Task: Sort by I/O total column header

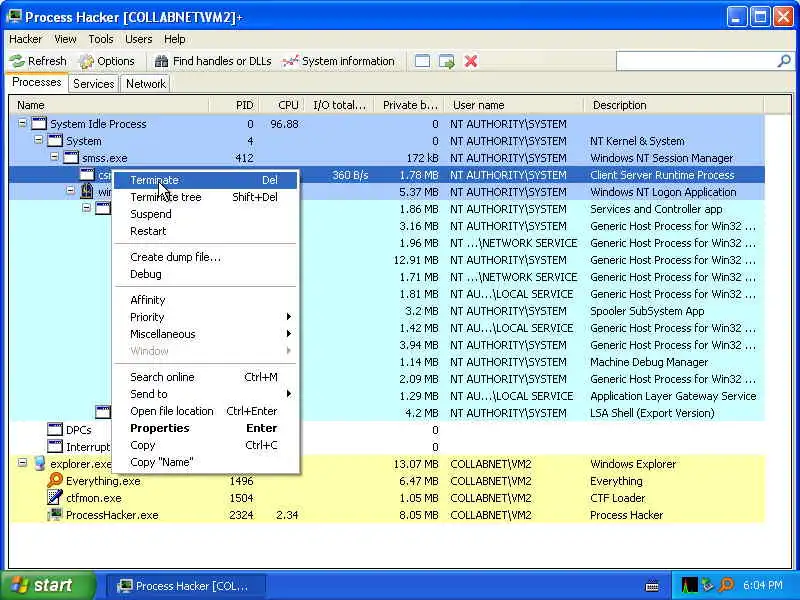Action: coord(340,105)
